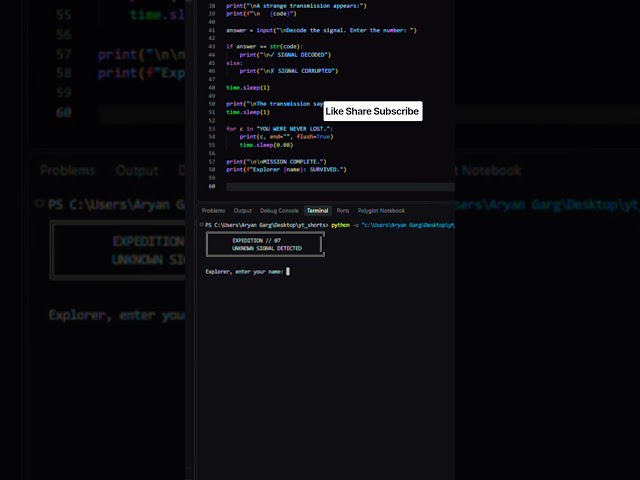Click the terminal prompt after "enter your name:"
Image resolution: width=640 pixels, height=480 pixels.
288,271
